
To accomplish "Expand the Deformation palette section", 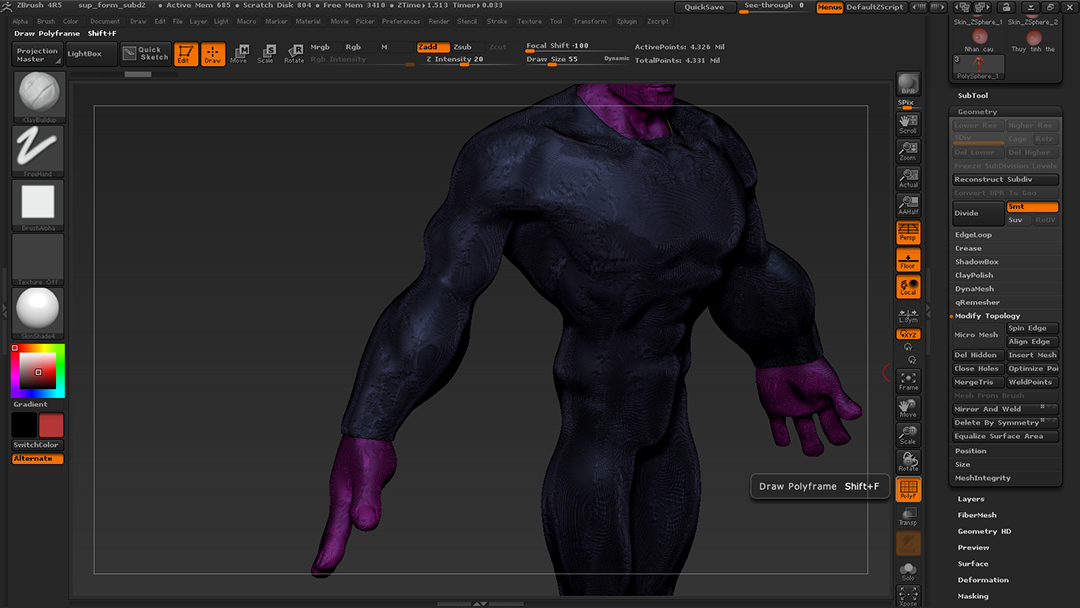I will coord(983,580).
